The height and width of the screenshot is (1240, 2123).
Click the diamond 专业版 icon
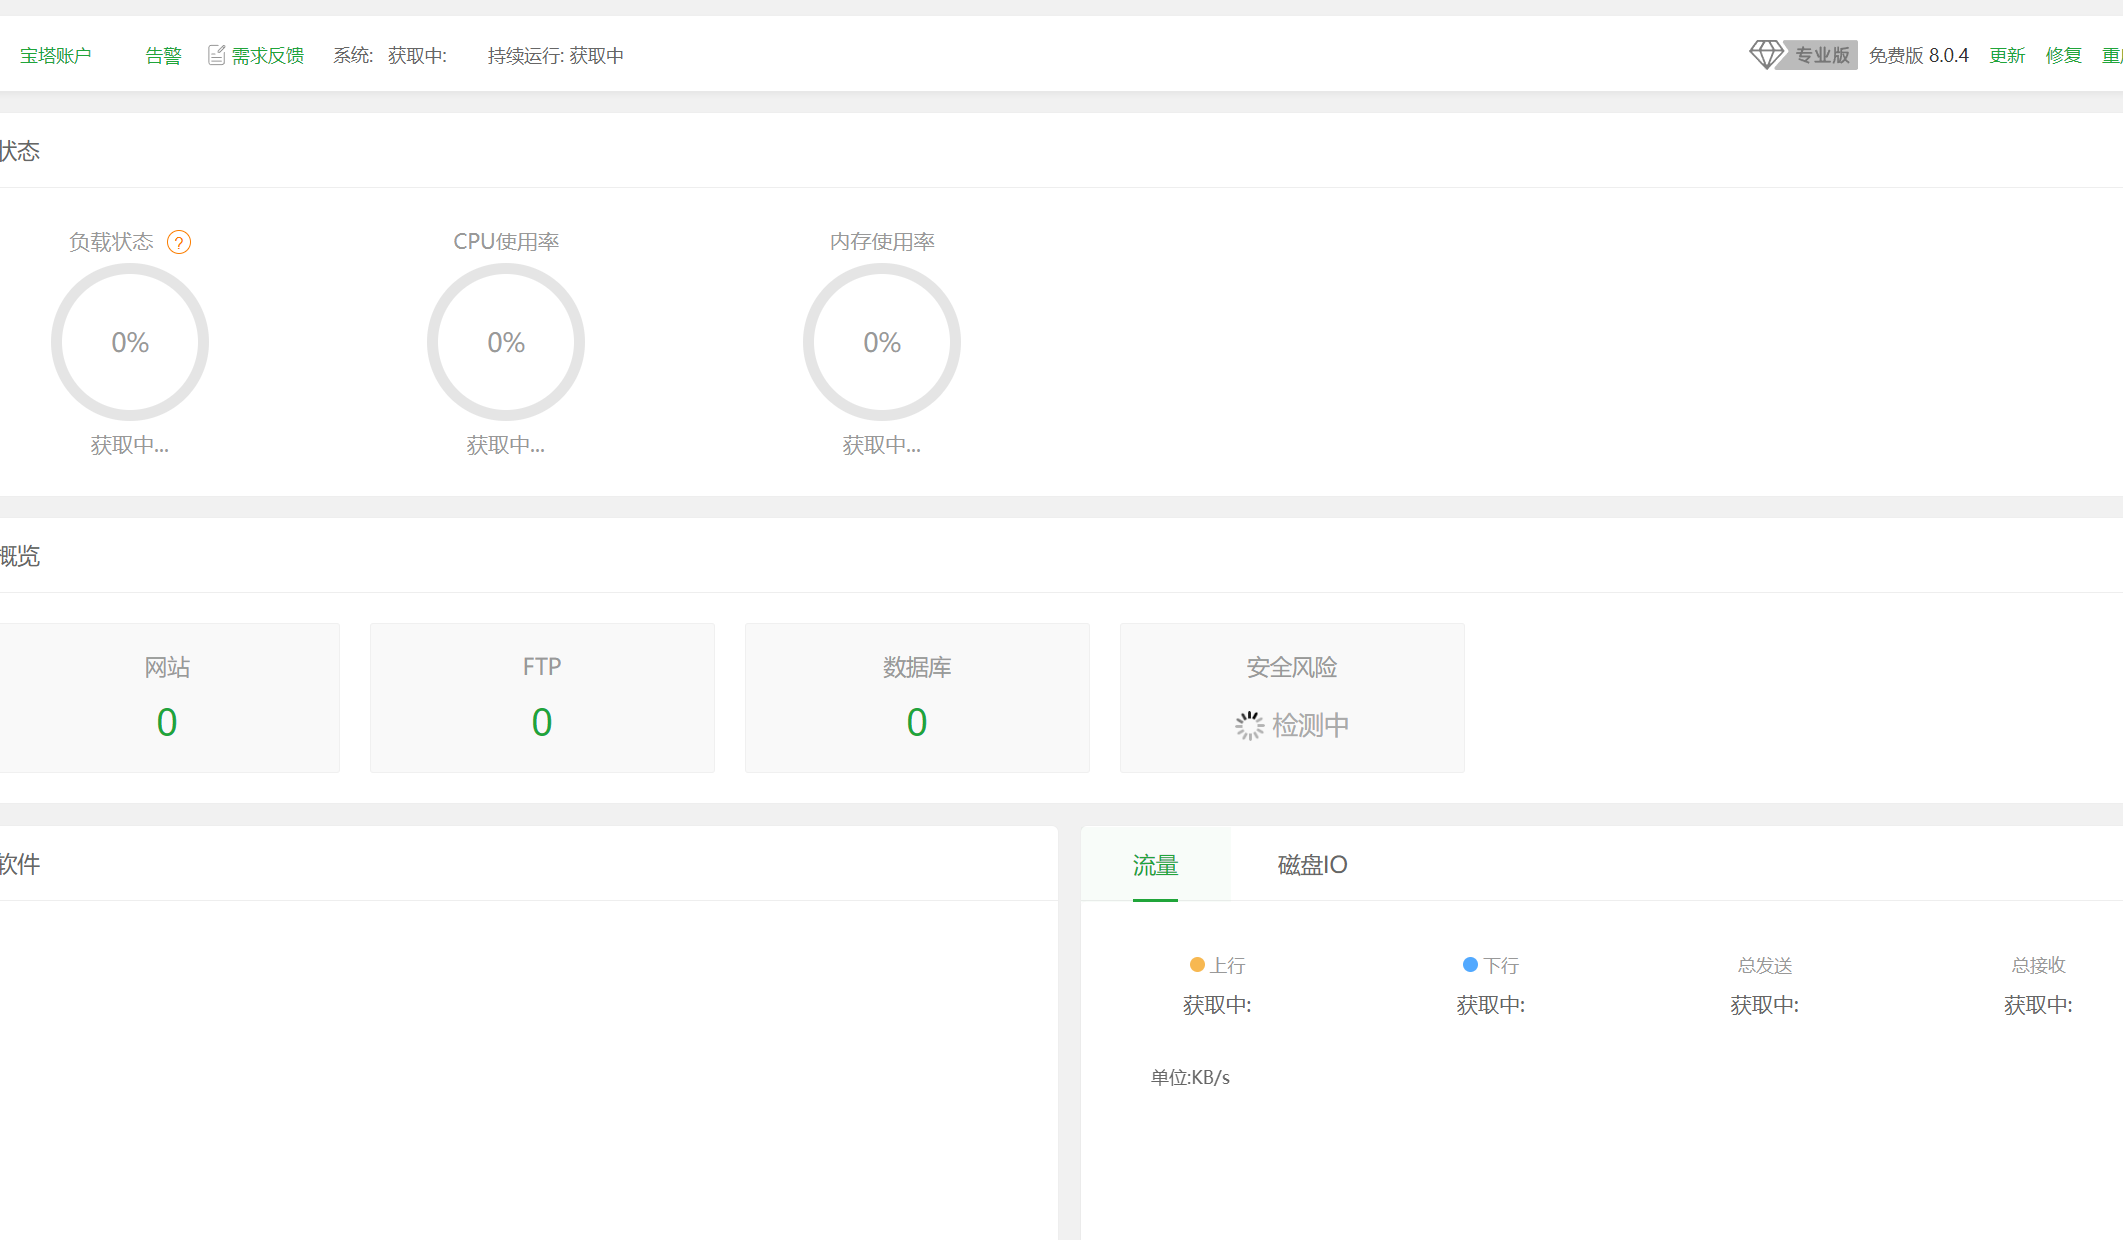pos(1767,55)
